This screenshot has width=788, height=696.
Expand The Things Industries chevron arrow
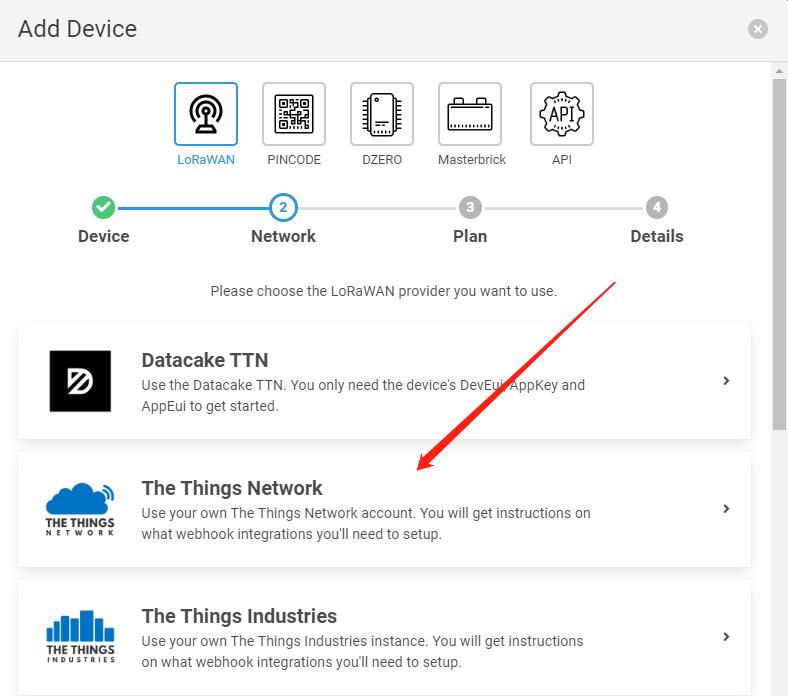pyautogui.click(x=726, y=637)
